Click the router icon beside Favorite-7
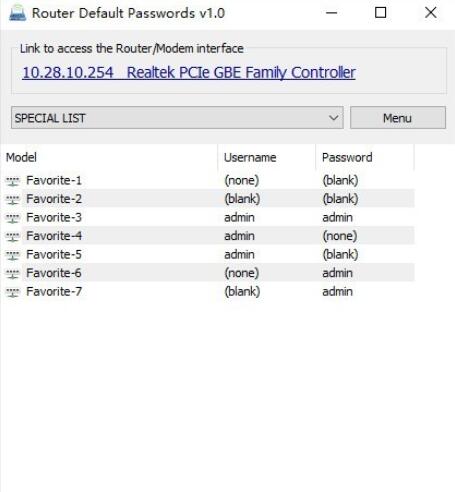Image resolution: width=455 pixels, height=492 pixels. (13, 292)
